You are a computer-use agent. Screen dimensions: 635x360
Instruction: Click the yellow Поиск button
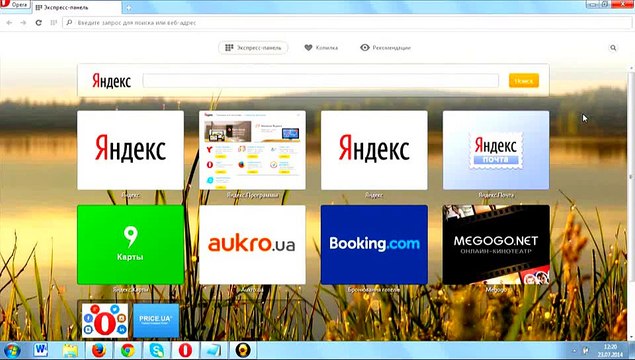click(x=524, y=81)
